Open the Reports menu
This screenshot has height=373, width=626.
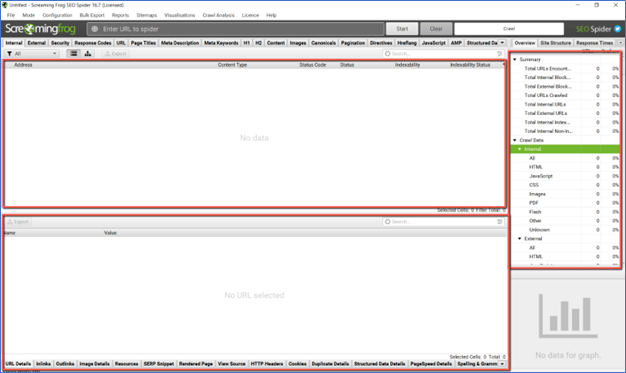pyautogui.click(x=120, y=15)
